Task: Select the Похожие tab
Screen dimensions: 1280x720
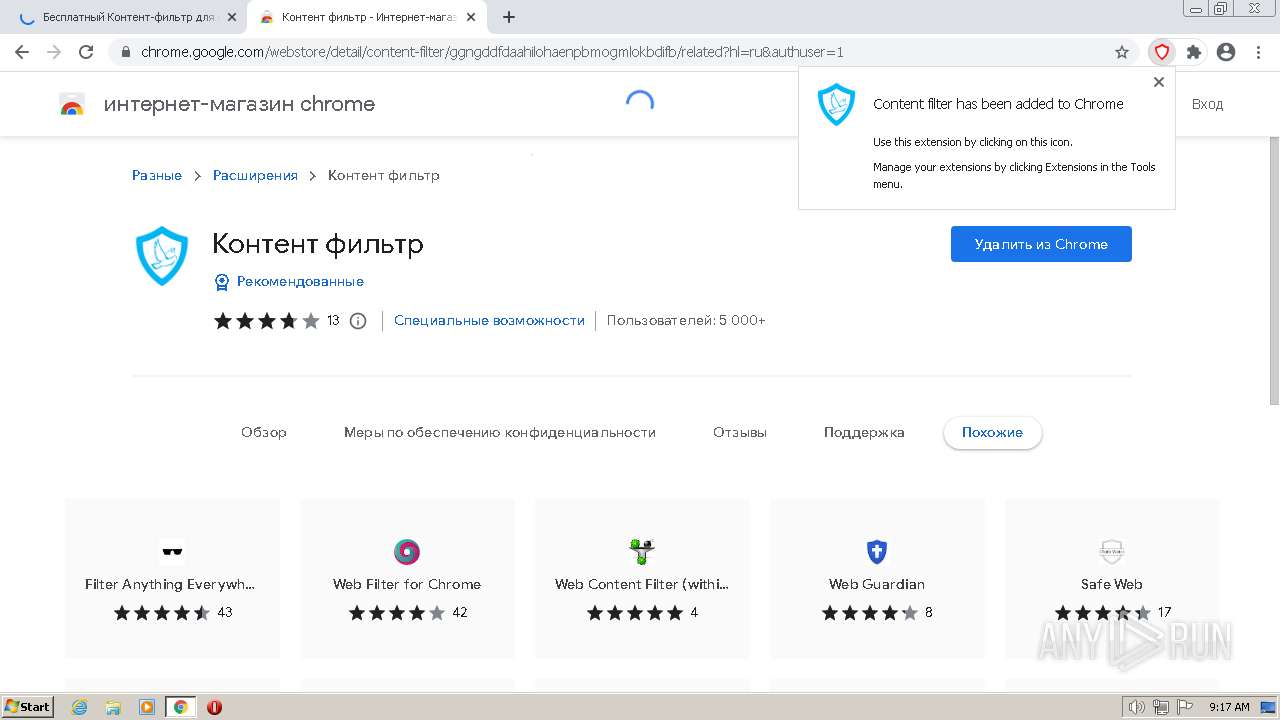Action: tap(992, 432)
